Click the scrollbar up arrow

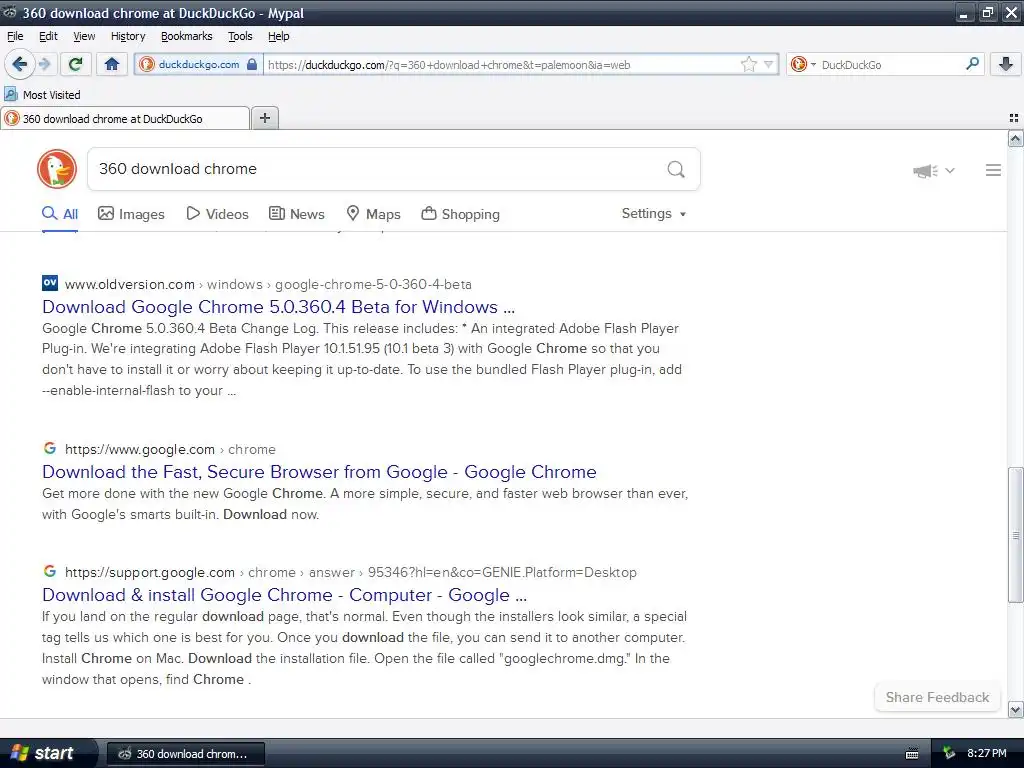point(1015,138)
